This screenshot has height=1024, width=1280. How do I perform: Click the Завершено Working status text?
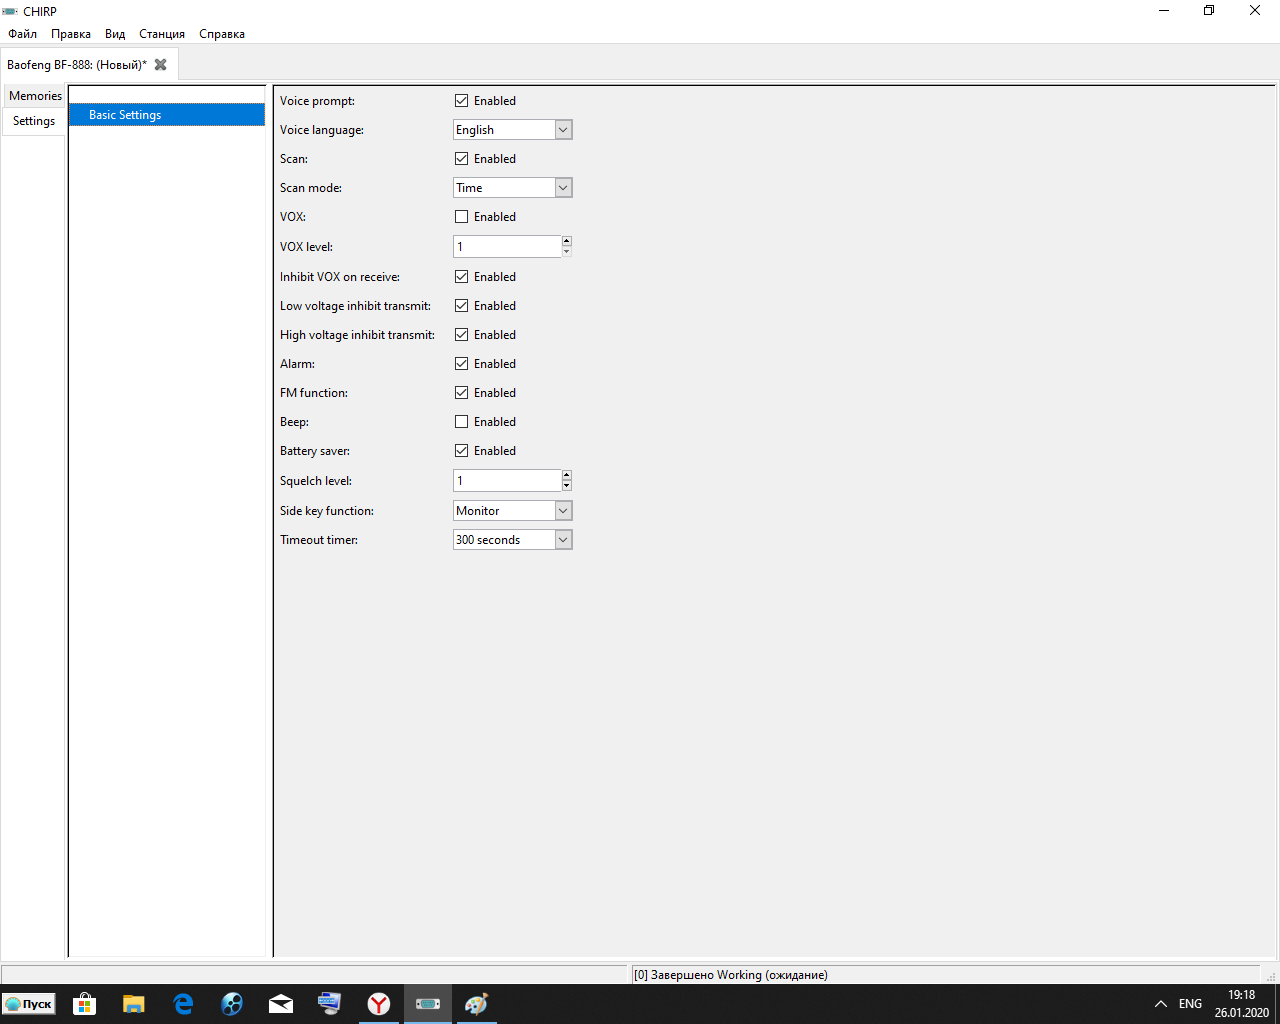pos(730,975)
